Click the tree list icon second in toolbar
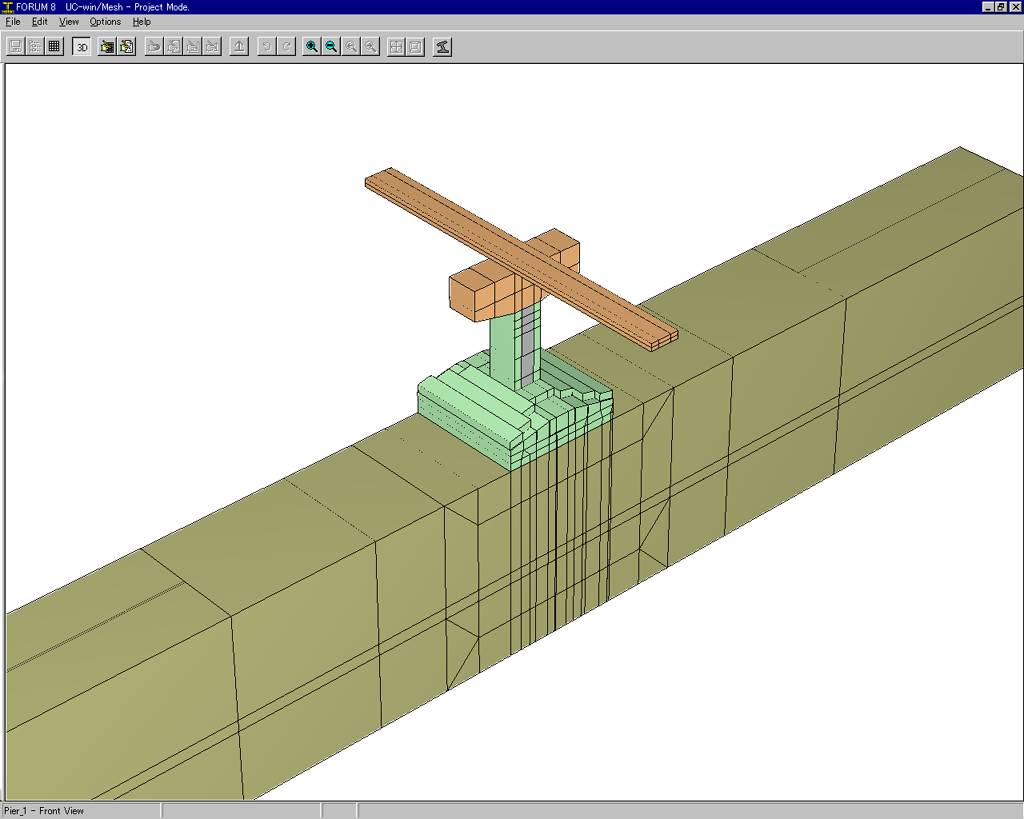This screenshot has width=1024, height=819. [x=35, y=46]
